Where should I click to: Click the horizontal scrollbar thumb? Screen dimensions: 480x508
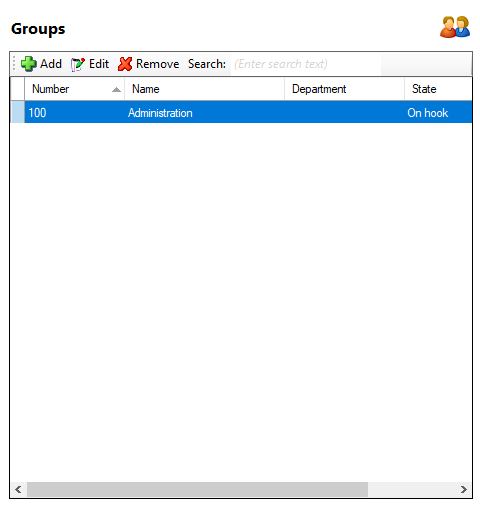point(197,489)
